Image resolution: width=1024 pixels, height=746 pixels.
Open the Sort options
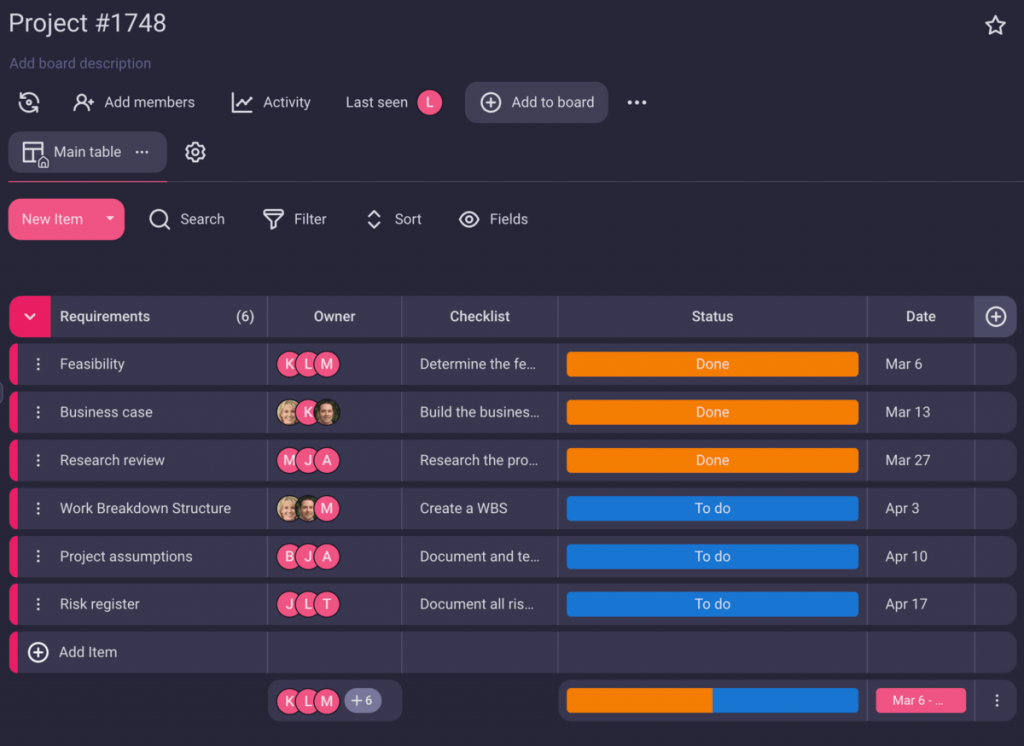[393, 219]
